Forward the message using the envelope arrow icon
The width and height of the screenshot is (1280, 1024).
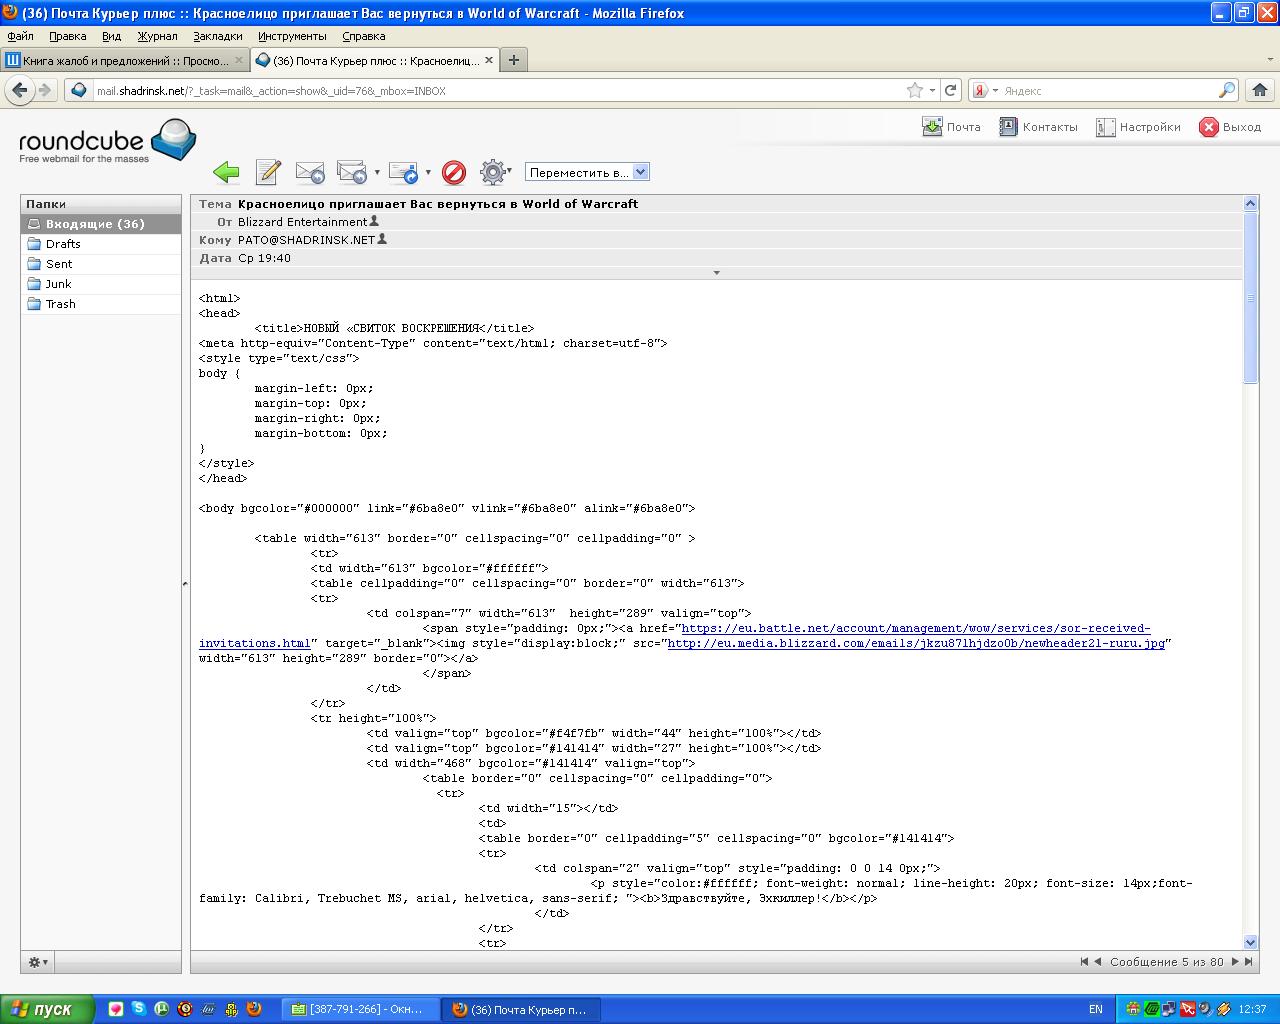tap(403, 172)
